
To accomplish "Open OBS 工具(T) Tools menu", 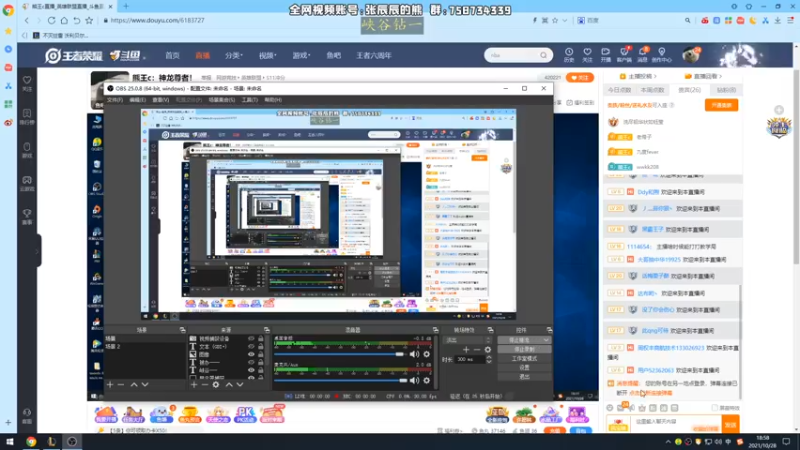I will coord(249,100).
